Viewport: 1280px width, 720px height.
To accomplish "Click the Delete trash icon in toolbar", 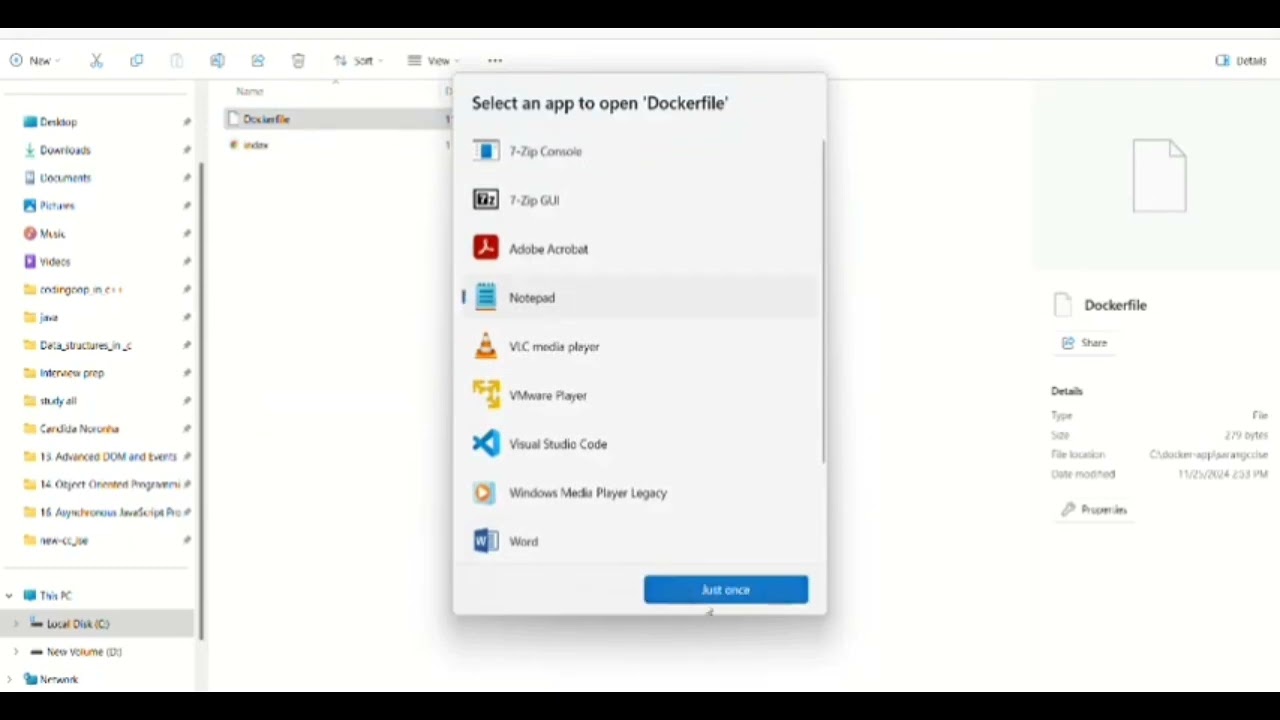I will [x=298, y=61].
